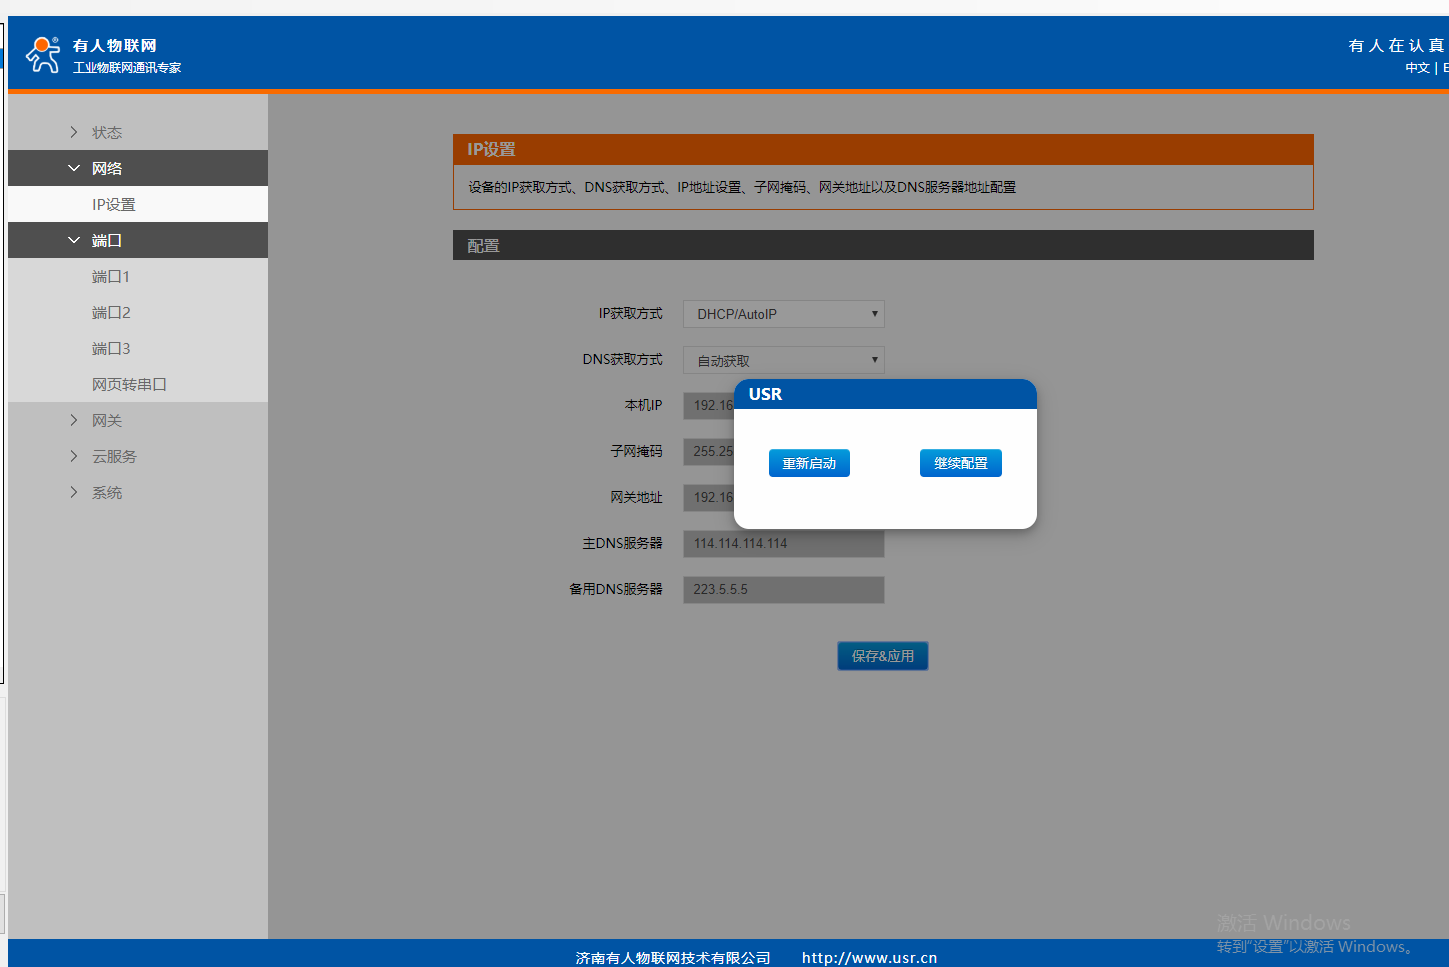Viewport: 1449px width, 967px height.
Task: Expand the 状态 menu chevron
Action: [x=74, y=132]
